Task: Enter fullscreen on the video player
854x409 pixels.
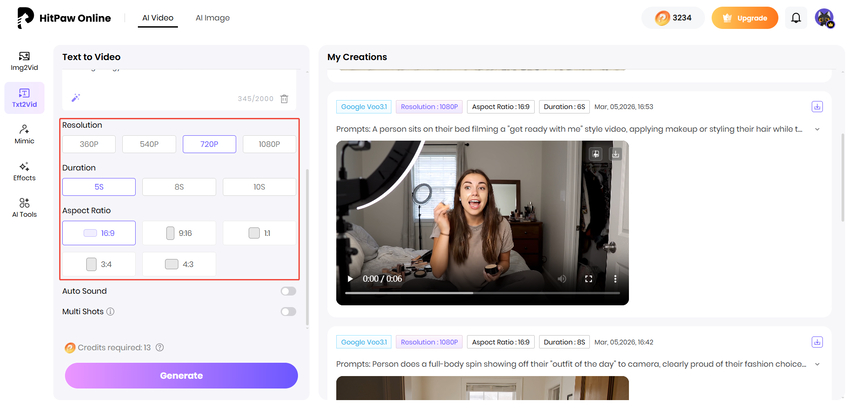Action: tap(588, 279)
